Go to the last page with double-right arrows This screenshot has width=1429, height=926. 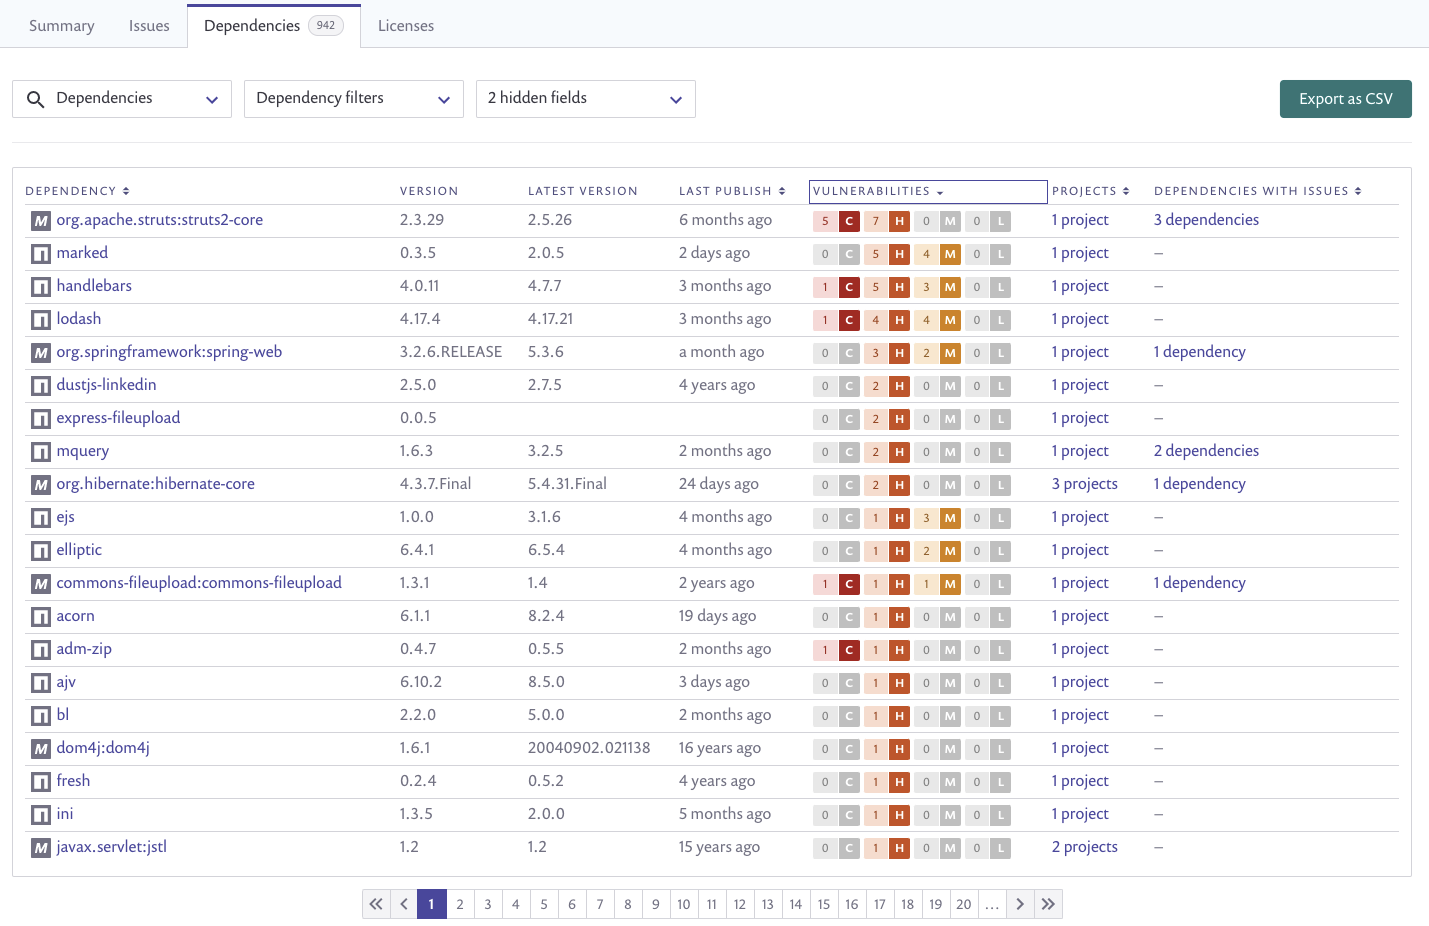coord(1048,904)
